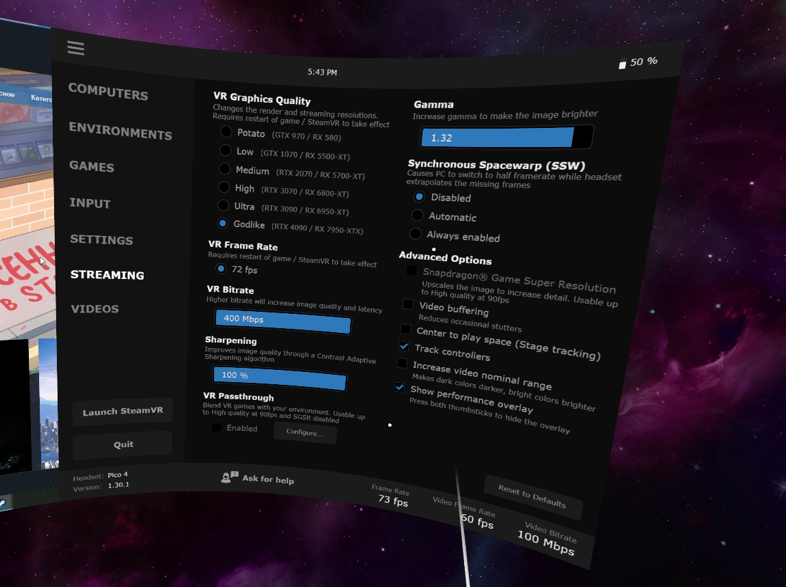Open the hamburger menu icon
Screen dimensions: 786x587
[x=76, y=48]
